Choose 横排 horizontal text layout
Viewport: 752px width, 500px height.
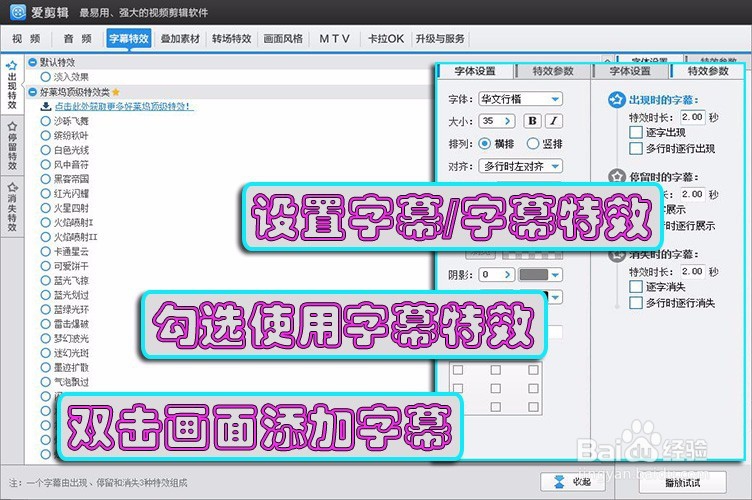click(484, 143)
